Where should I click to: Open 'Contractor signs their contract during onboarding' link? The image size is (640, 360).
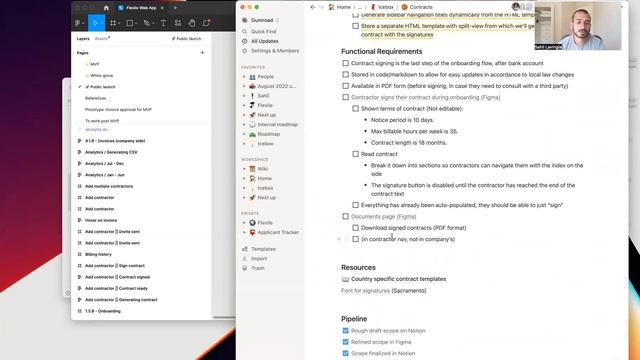coord(425,98)
